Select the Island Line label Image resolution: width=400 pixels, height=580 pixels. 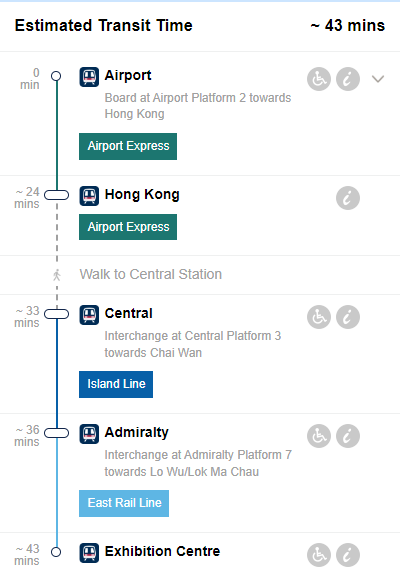(x=116, y=384)
